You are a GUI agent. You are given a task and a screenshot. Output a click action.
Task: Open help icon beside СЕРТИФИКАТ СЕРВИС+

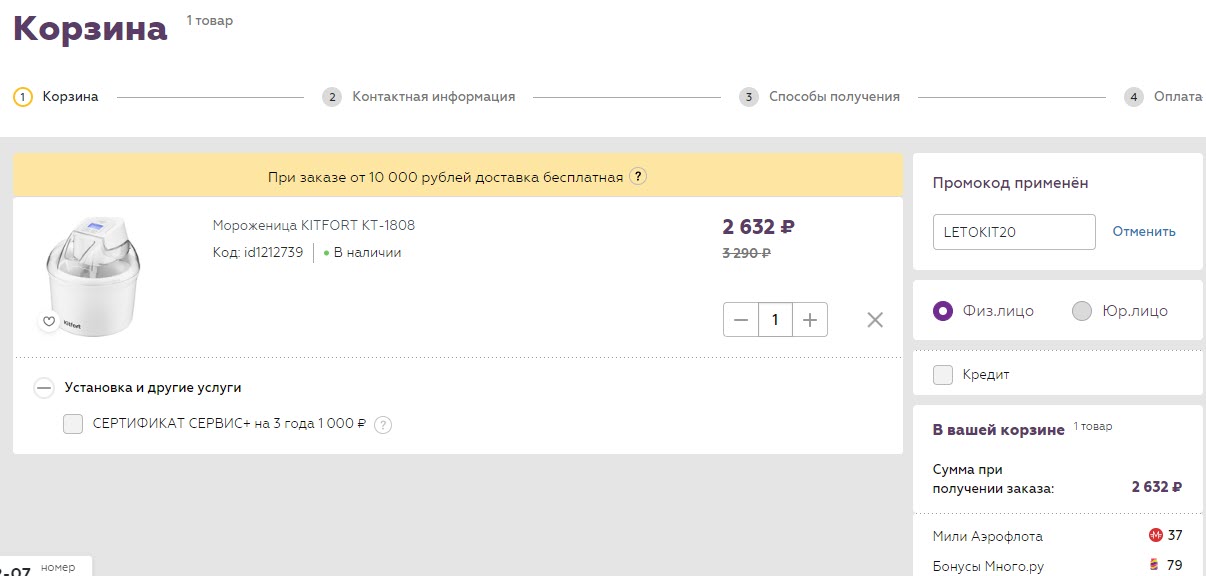tap(382, 424)
